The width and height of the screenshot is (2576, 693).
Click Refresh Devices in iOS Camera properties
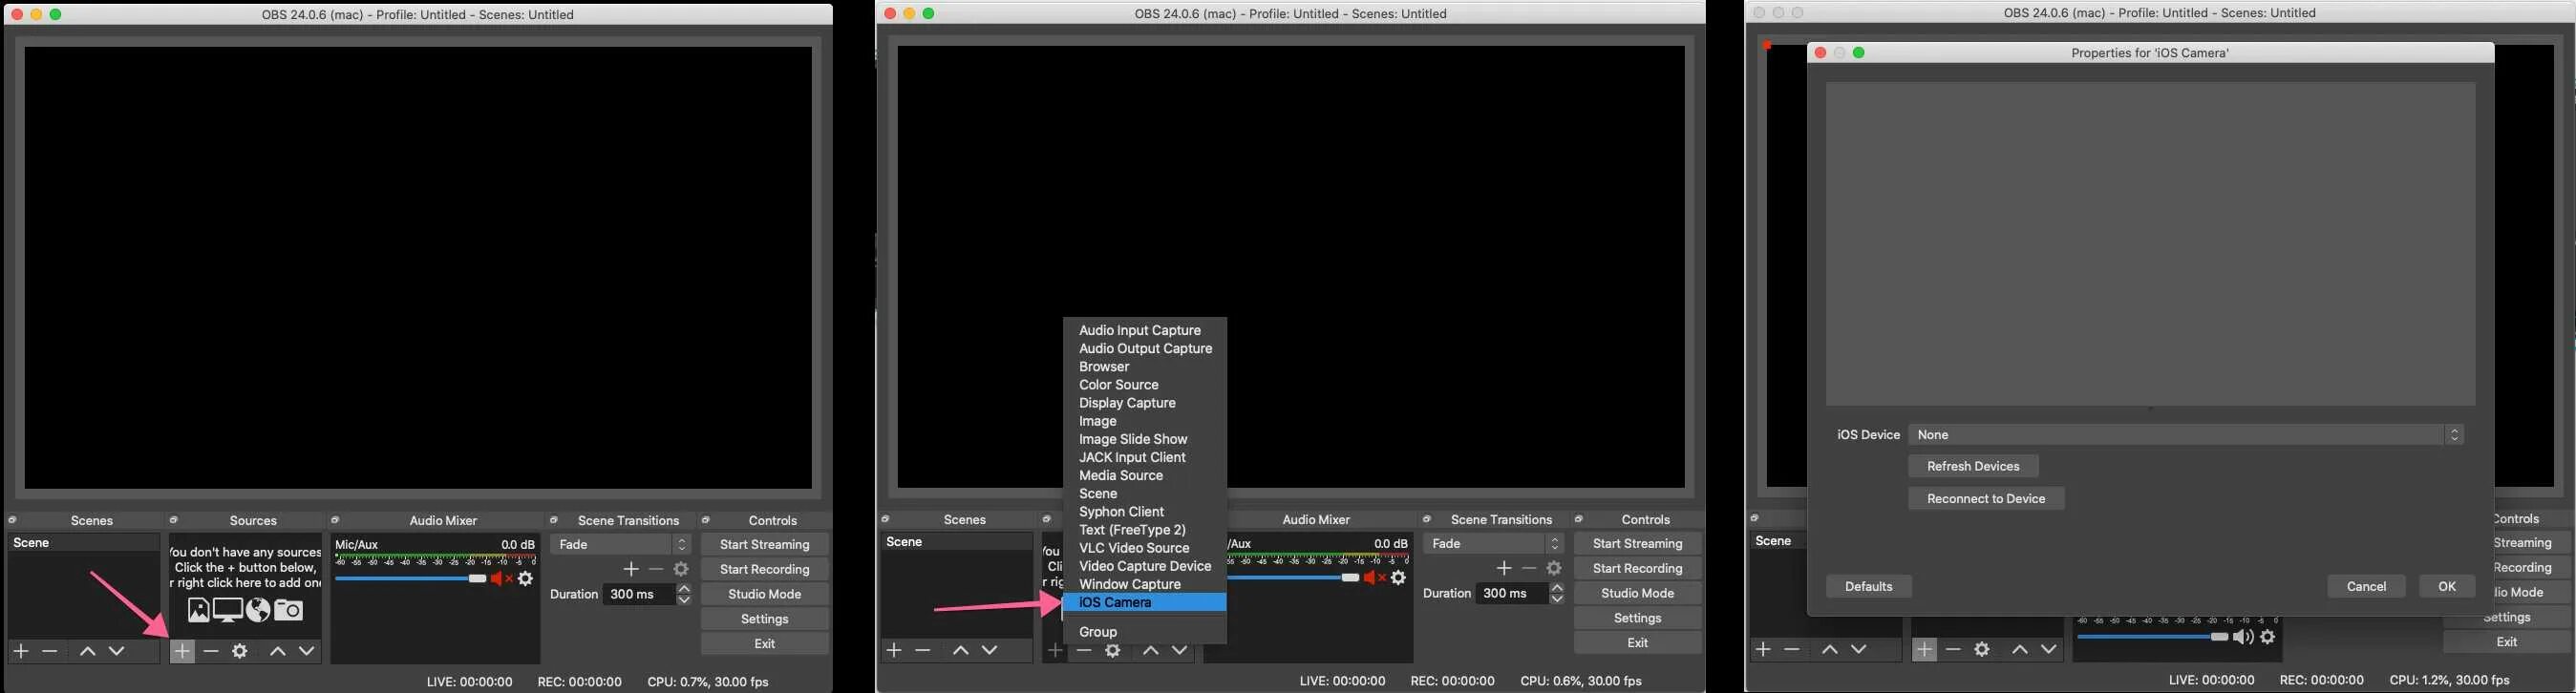[x=1973, y=466]
